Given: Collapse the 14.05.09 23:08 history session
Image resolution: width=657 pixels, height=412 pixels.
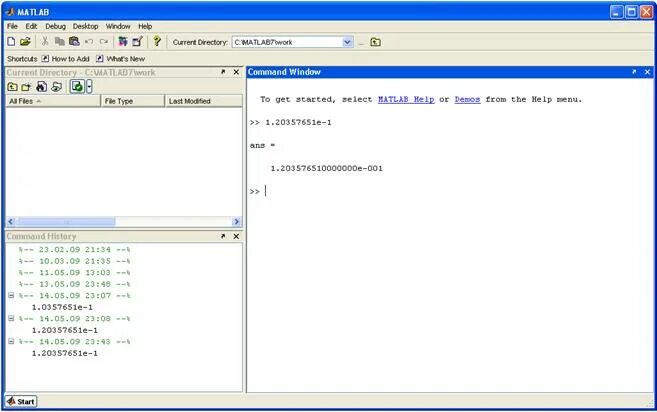Looking at the screenshot, I should pos(11,319).
